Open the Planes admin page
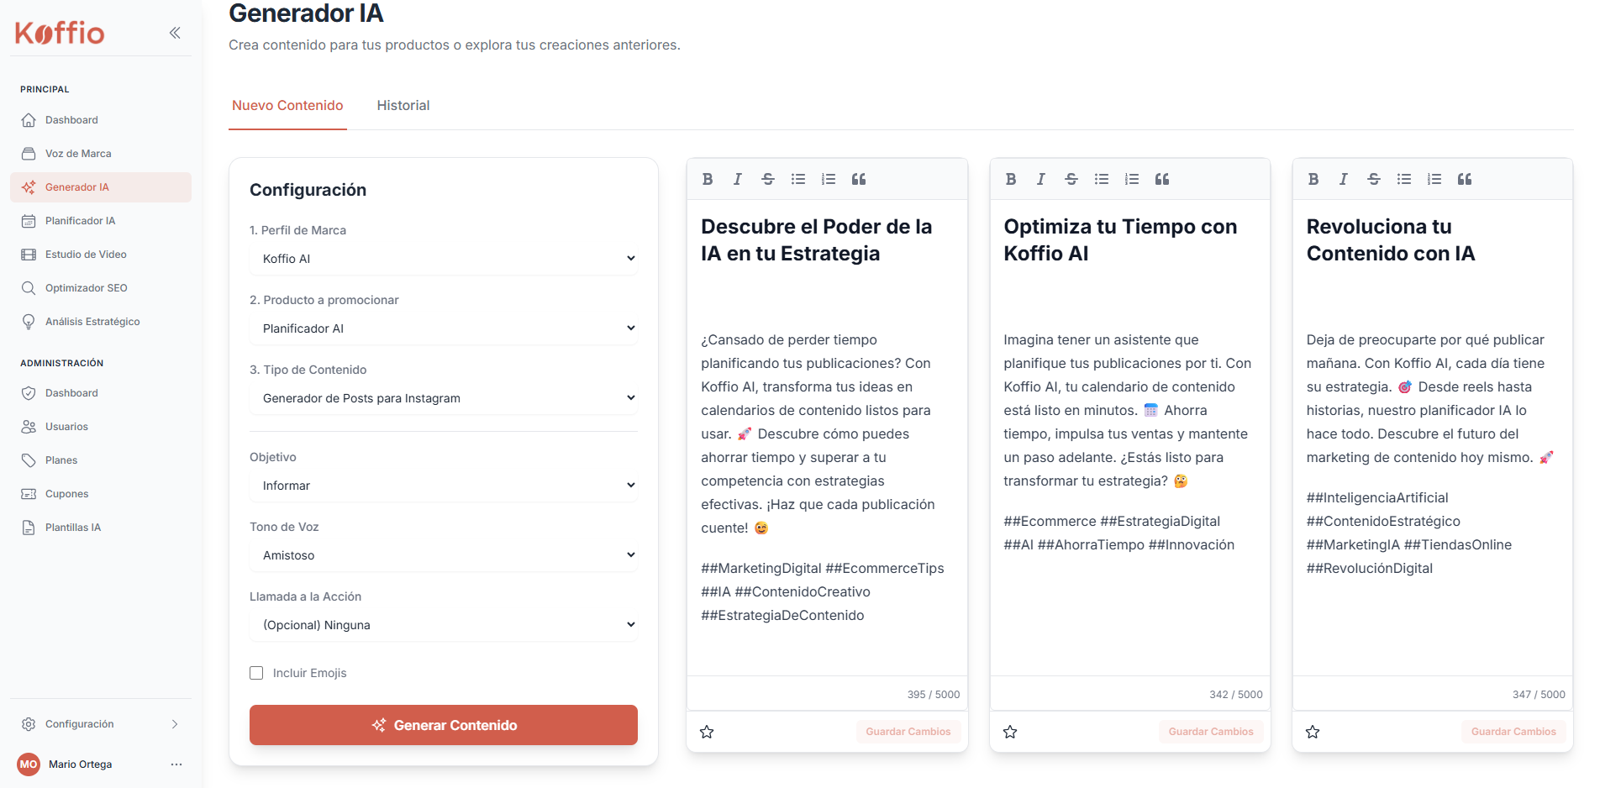Image resolution: width=1600 pixels, height=788 pixels. [x=100, y=460]
